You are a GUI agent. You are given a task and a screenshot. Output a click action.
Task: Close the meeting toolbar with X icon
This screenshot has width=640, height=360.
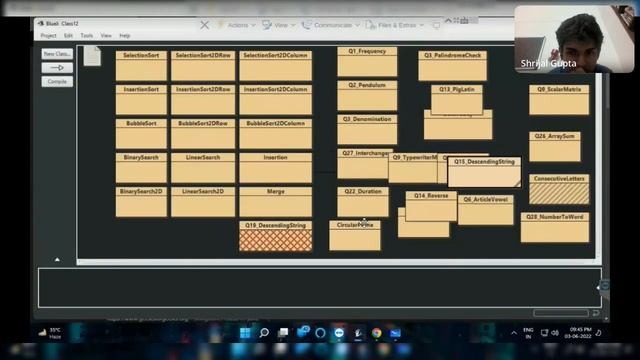(204, 25)
